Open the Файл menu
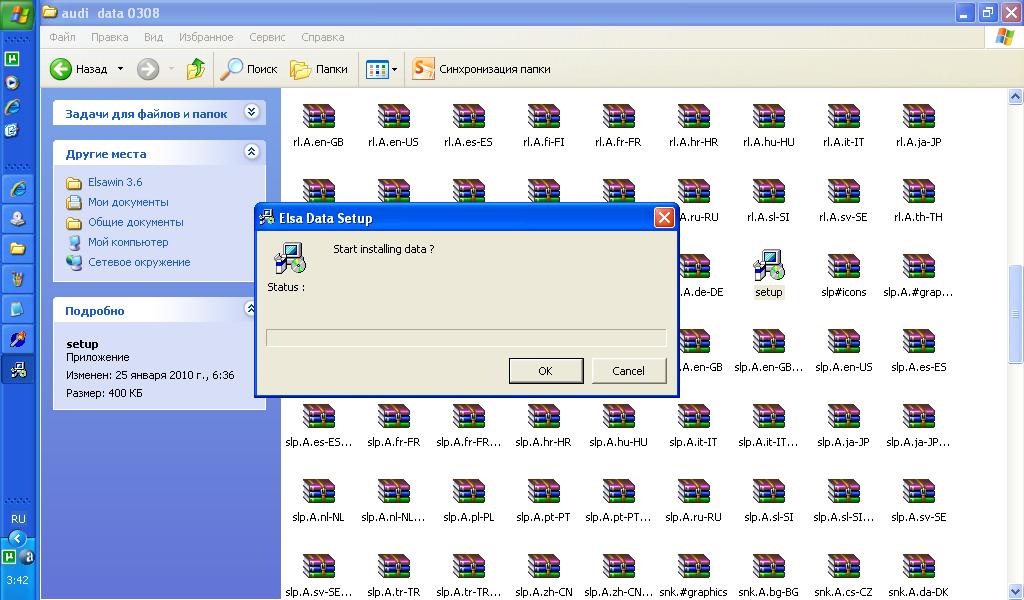Screen dimensions: 1024x600 (x=62, y=37)
